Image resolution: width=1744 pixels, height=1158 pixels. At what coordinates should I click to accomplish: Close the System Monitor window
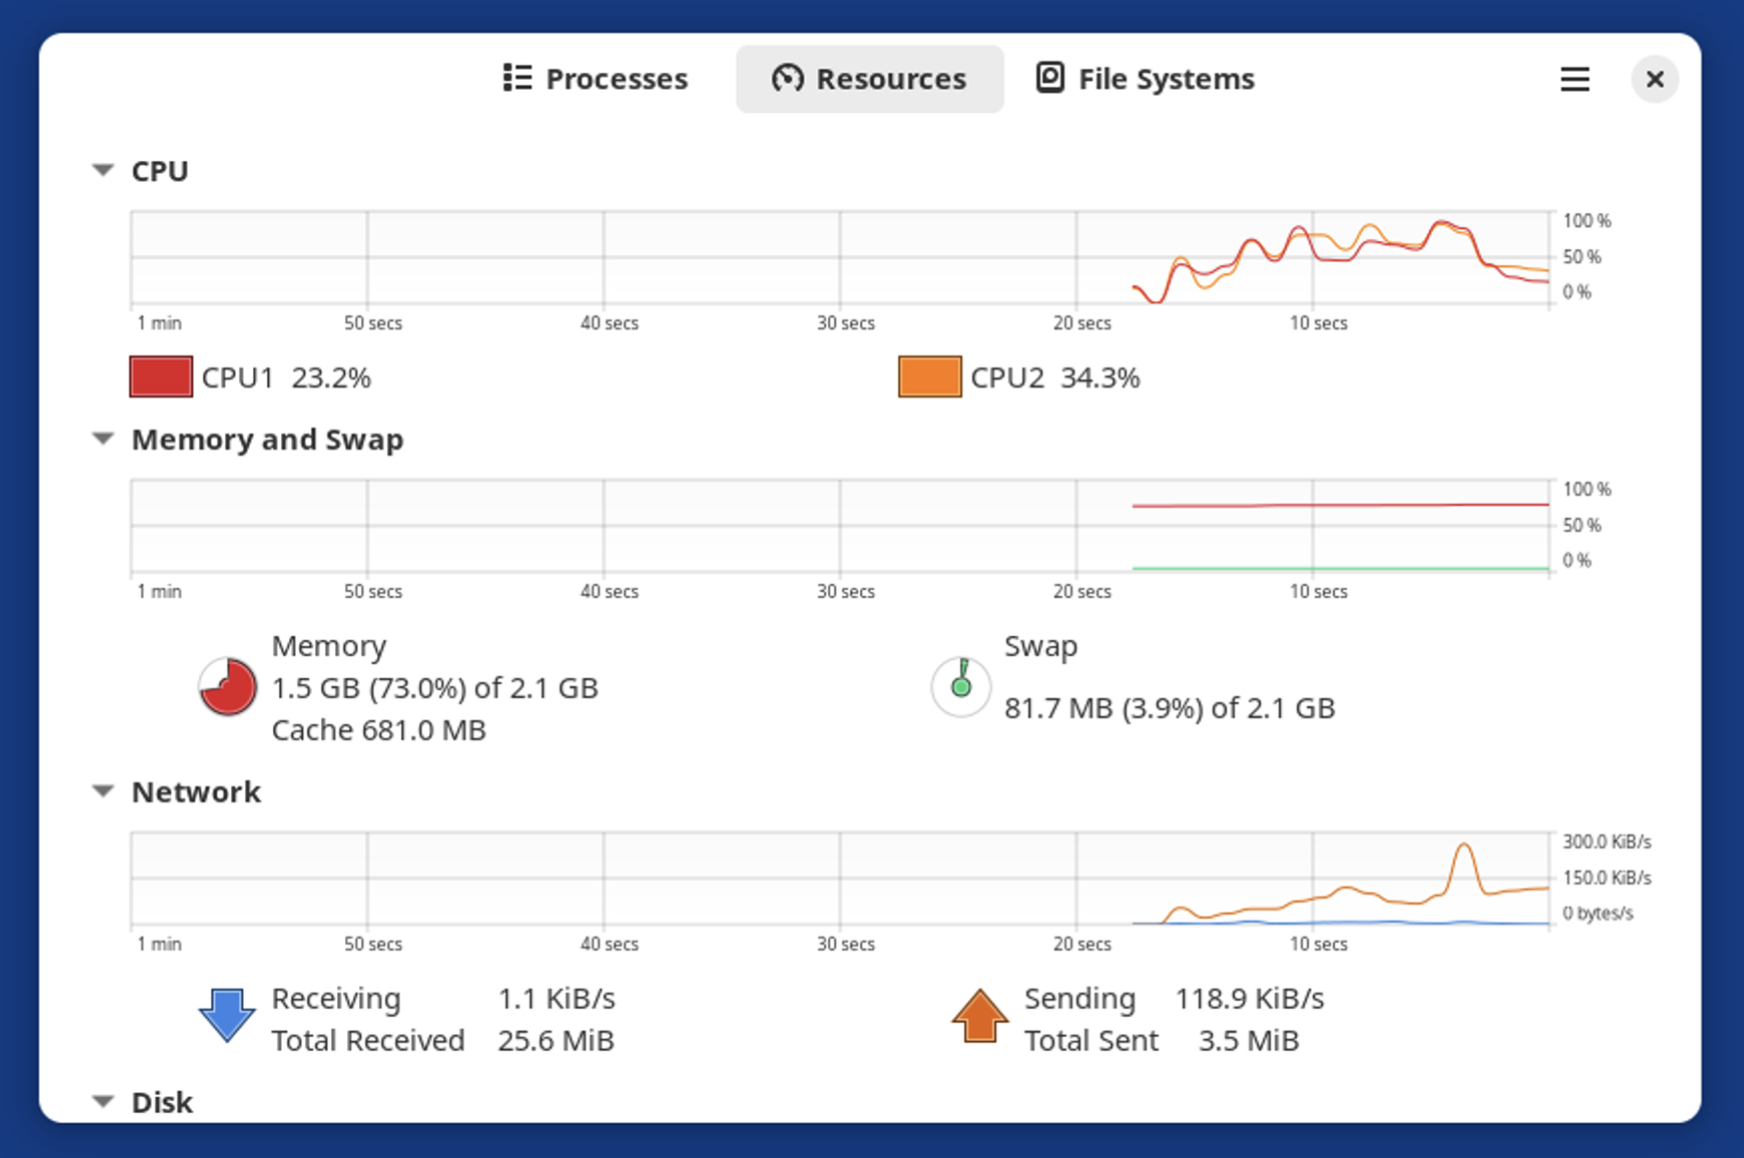coord(1654,79)
